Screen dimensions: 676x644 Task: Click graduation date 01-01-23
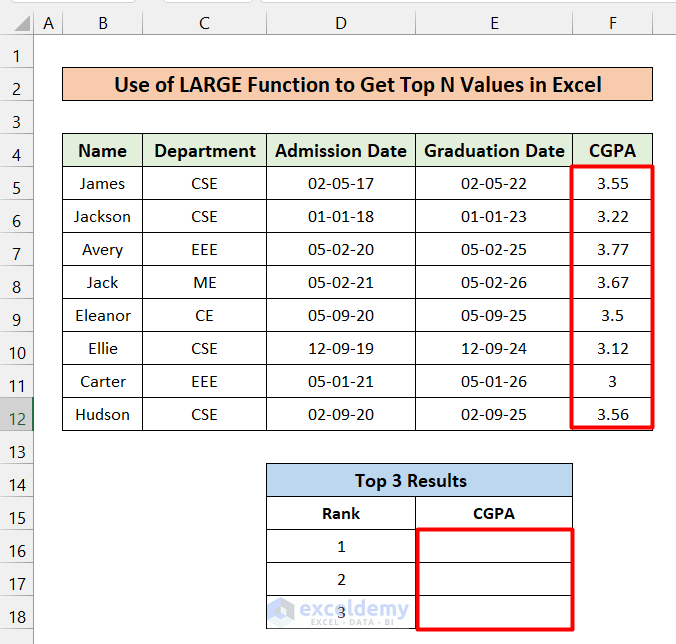click(494, 216)
